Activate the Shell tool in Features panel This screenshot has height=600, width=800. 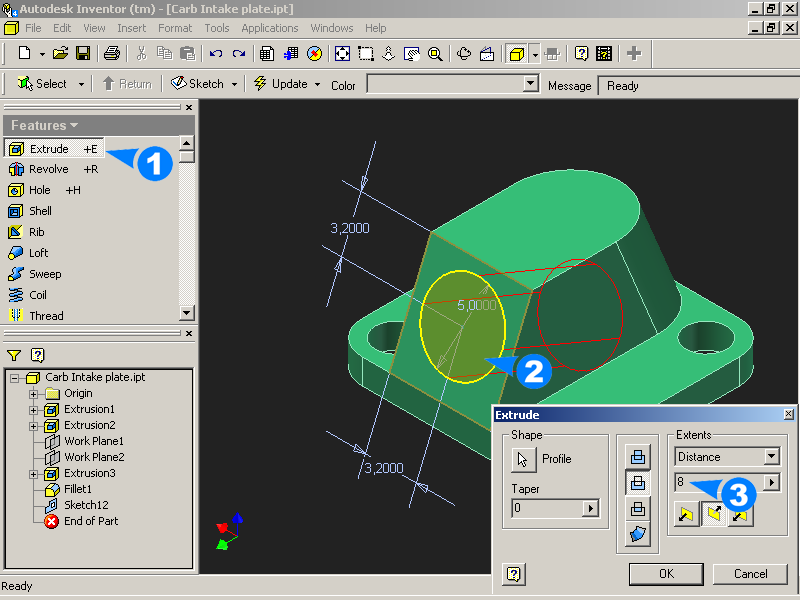coord(40,211)
